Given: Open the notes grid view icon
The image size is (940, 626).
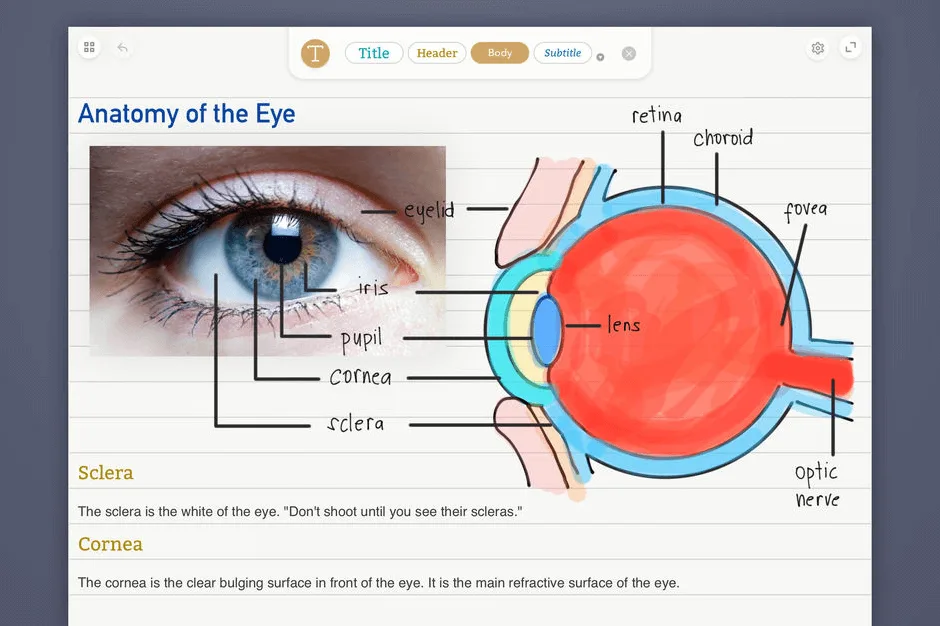Looking at the screenshot, I should (89, 47).
